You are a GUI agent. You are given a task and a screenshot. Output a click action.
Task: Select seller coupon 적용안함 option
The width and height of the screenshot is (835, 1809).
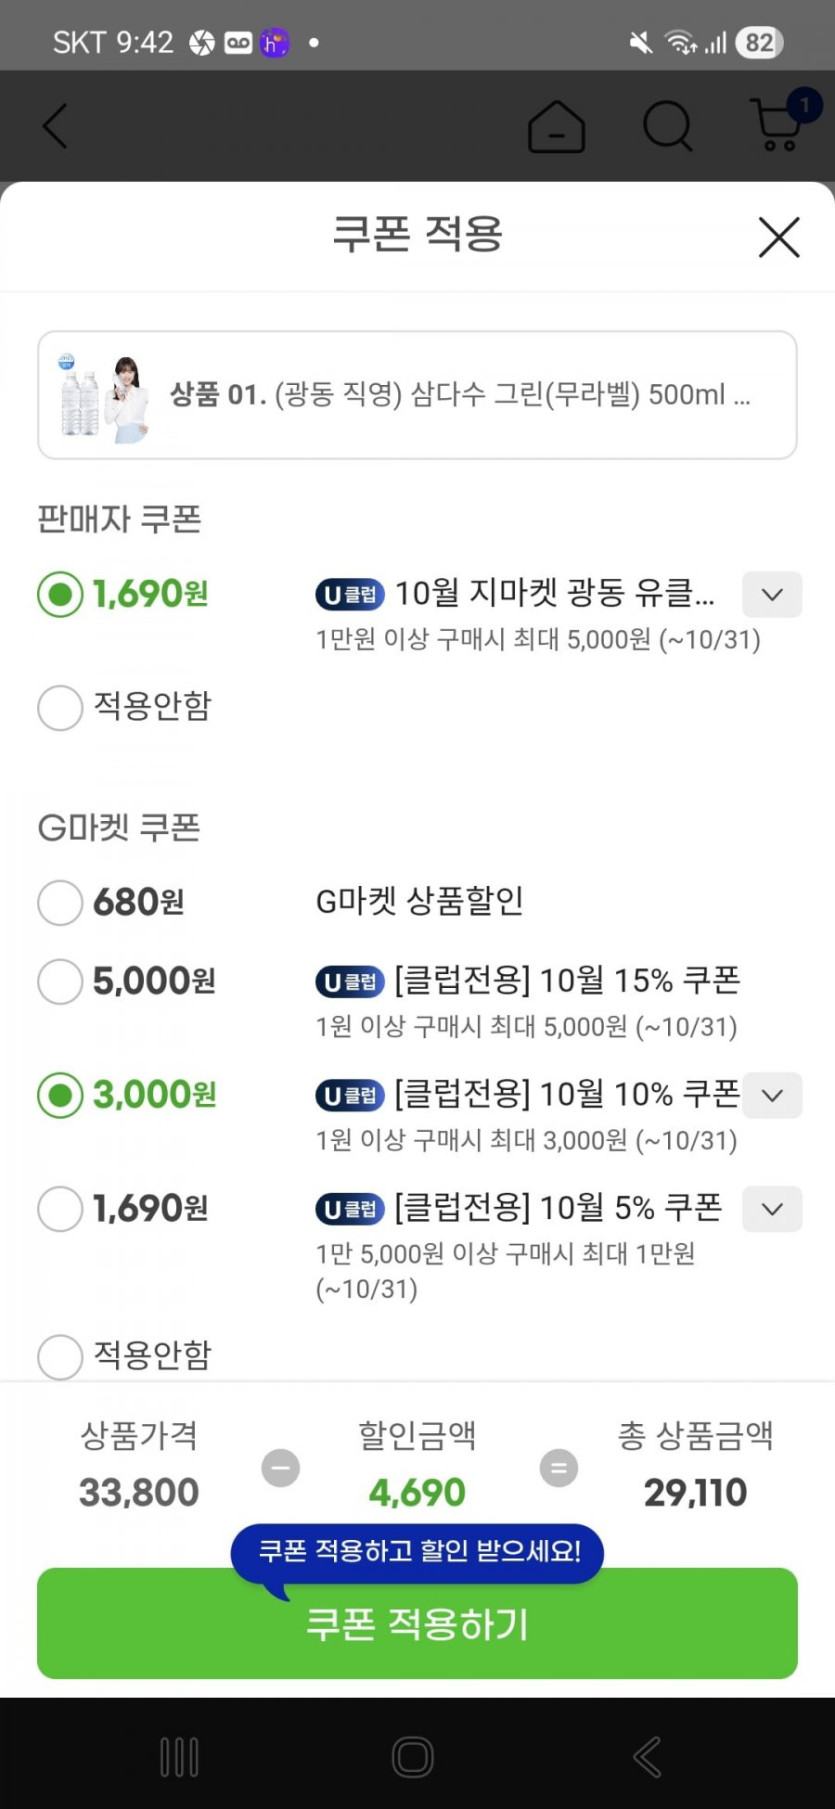click(60, 707)
